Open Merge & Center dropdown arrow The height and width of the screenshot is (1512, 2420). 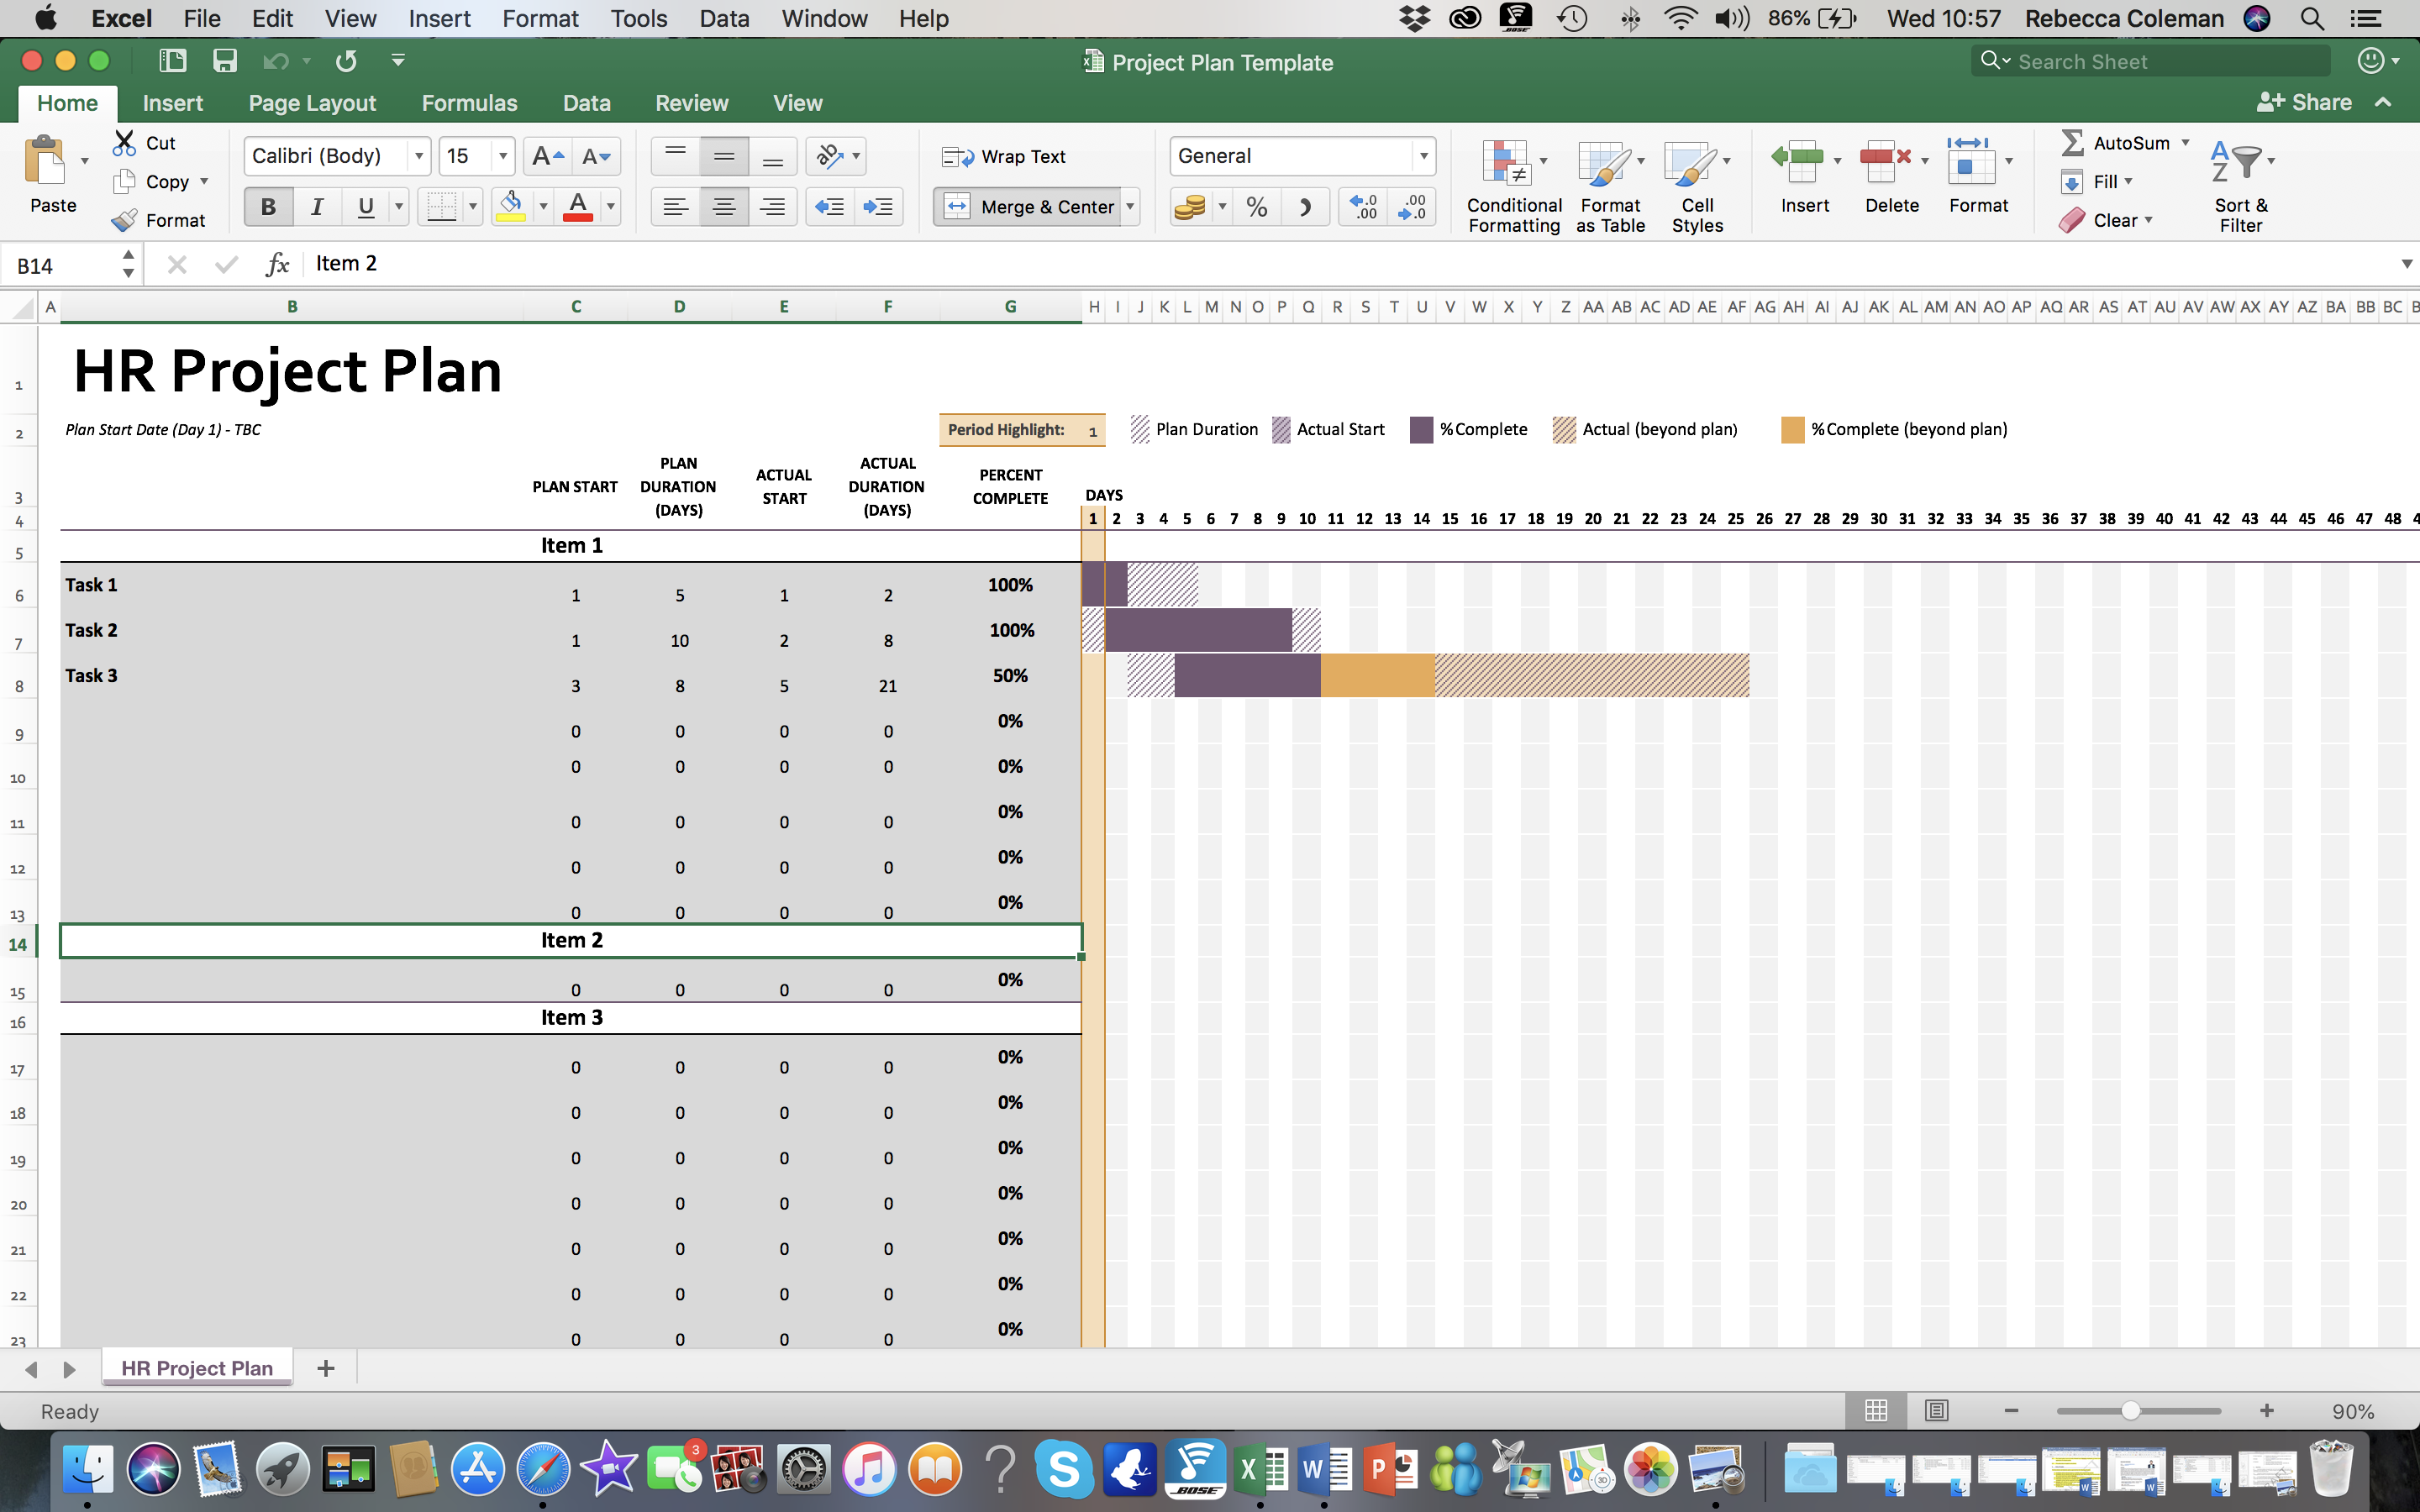tap(1130, 207)
